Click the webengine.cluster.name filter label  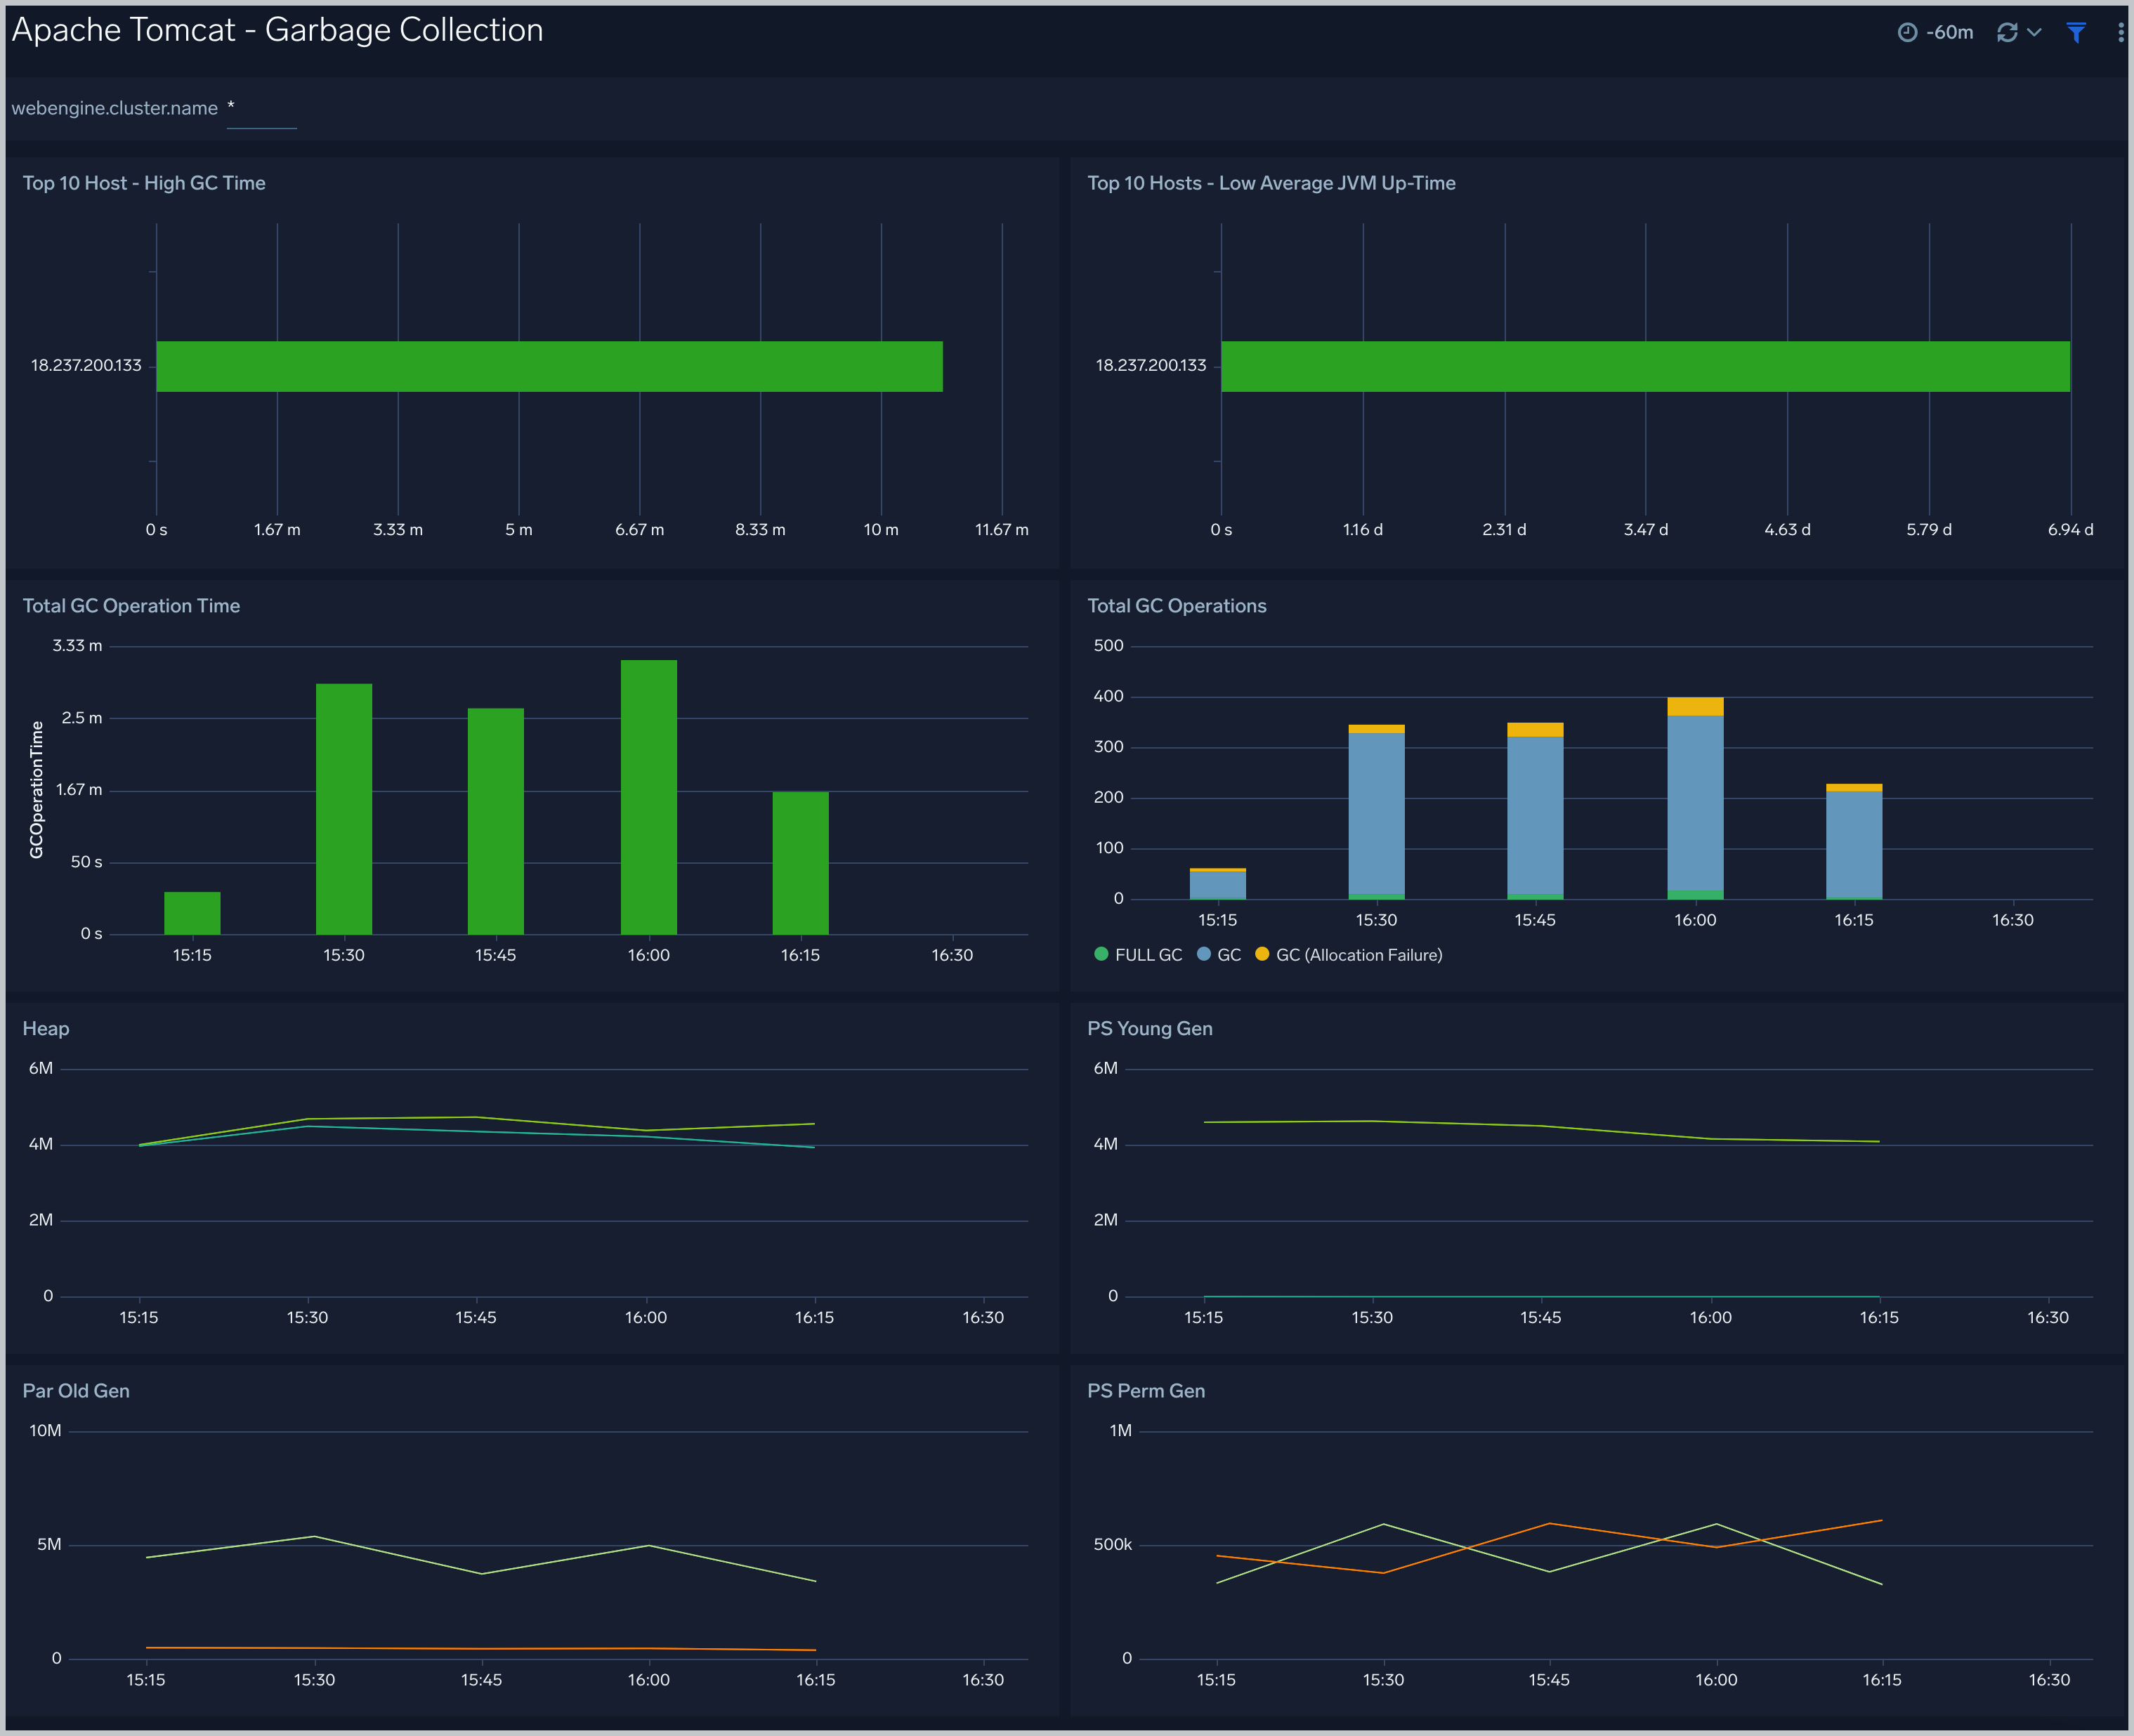click(114, 108)
